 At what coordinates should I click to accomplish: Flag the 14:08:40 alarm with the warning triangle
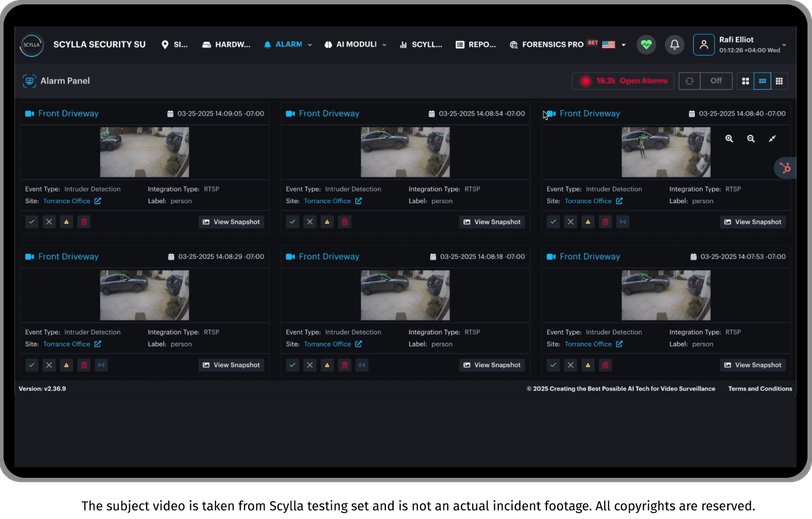588,222
